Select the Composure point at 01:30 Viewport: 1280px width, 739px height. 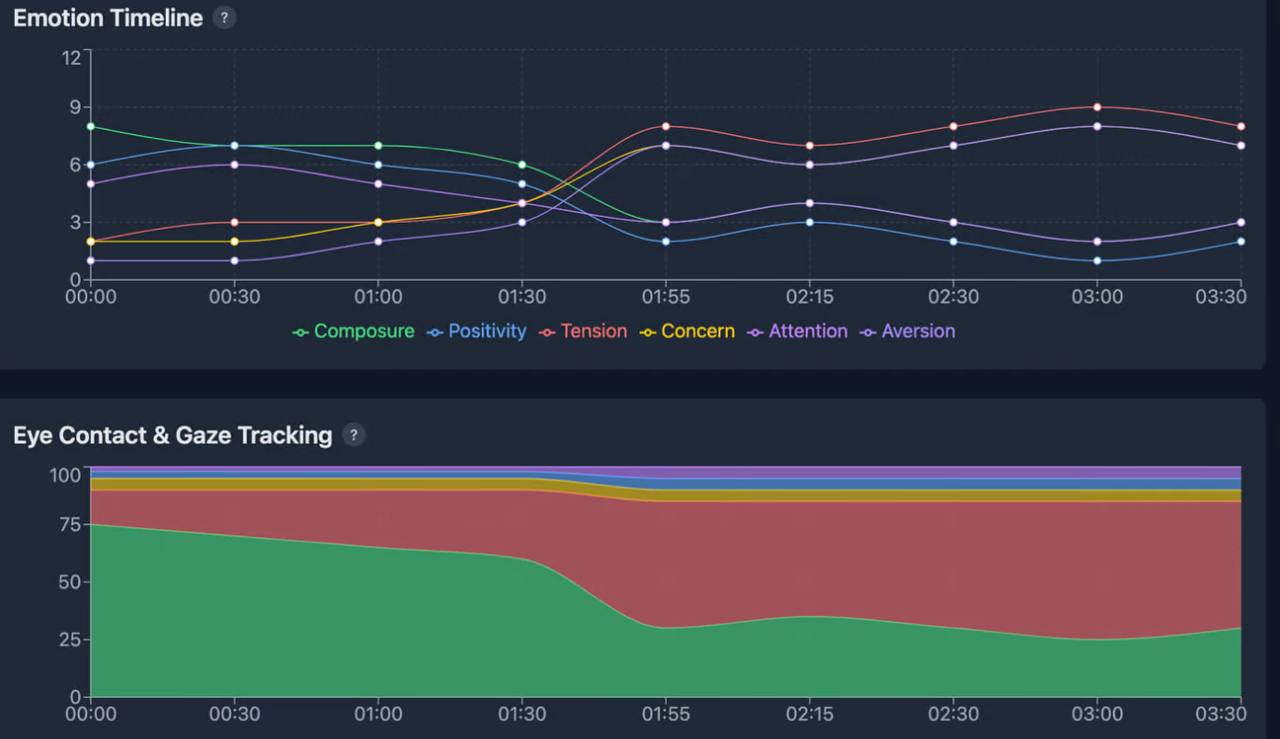(x=522, y=165)
